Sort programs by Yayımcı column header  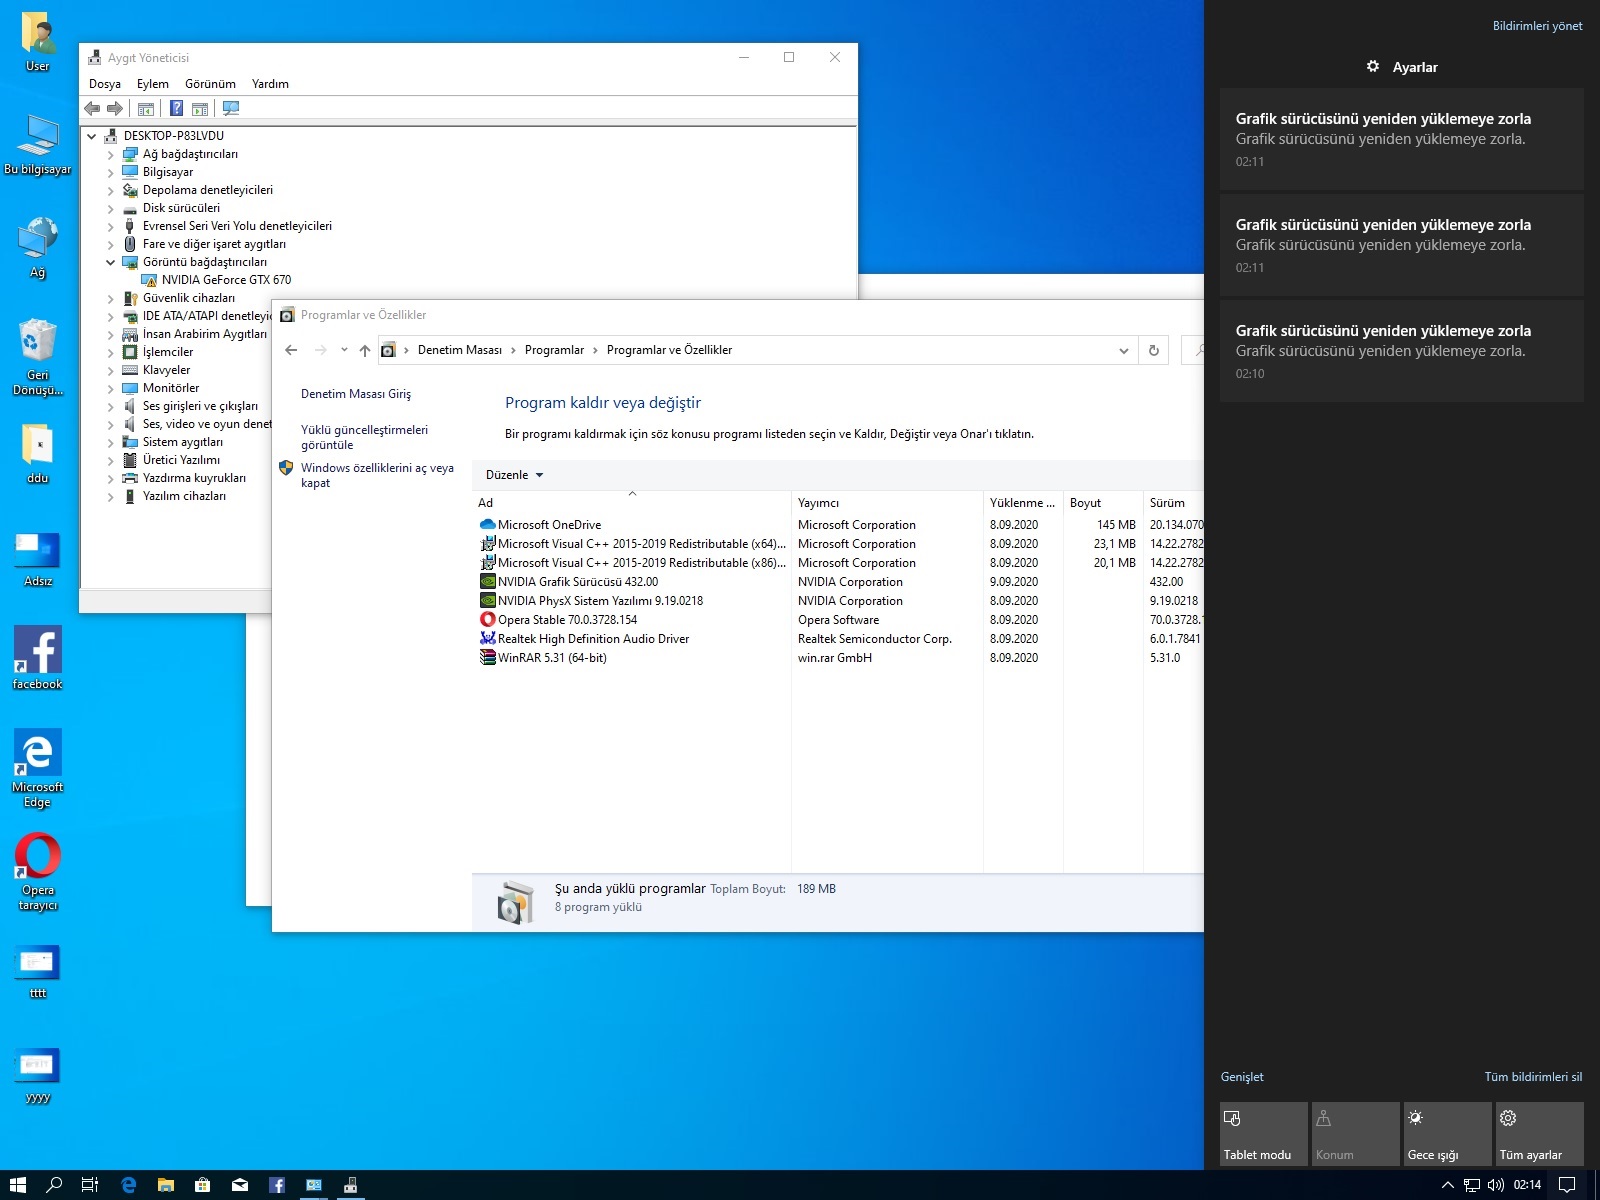(887, 503)
